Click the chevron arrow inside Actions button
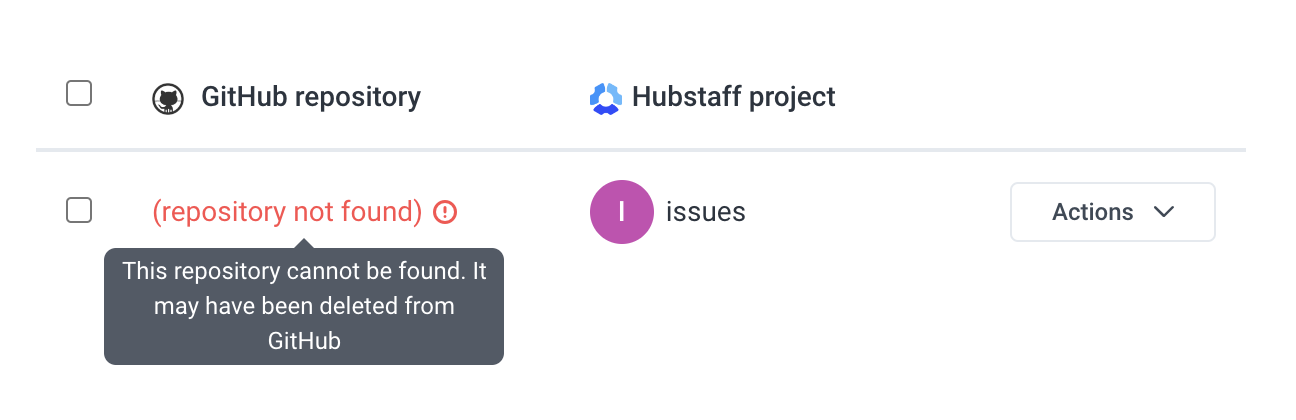 point(1163,212)
